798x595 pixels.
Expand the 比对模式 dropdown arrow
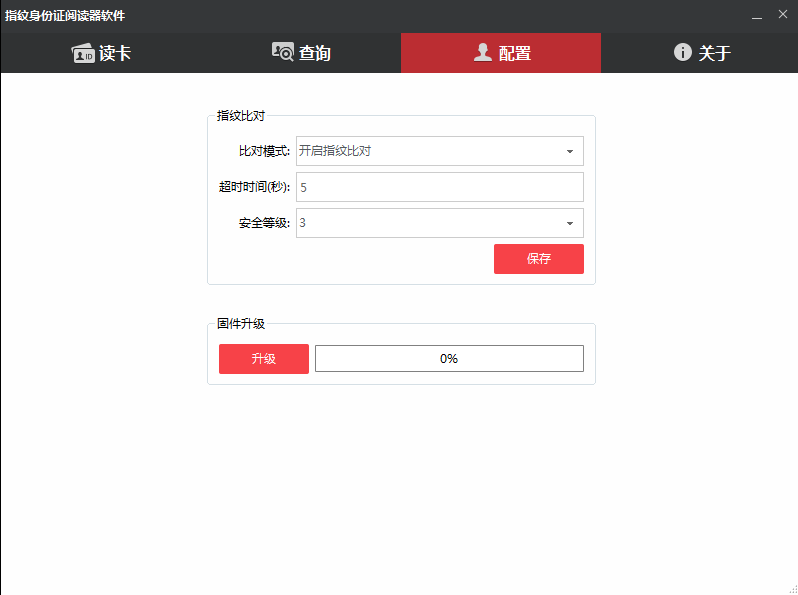click(x=570, y=151)
